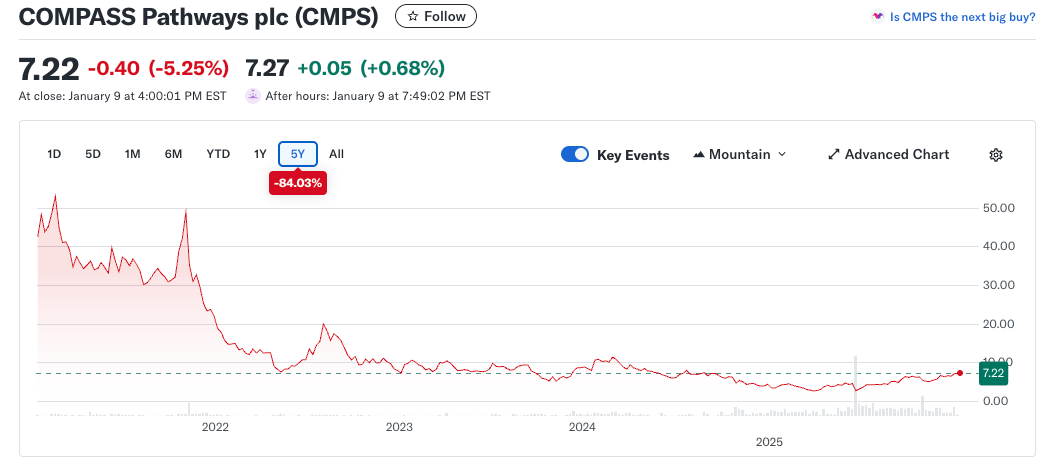Image resolution: width=1045 pixels, height=470 pixels.
Task: Follow COMPASS Pathways stock
Action: pyautogui.click(x=436, y=17)
